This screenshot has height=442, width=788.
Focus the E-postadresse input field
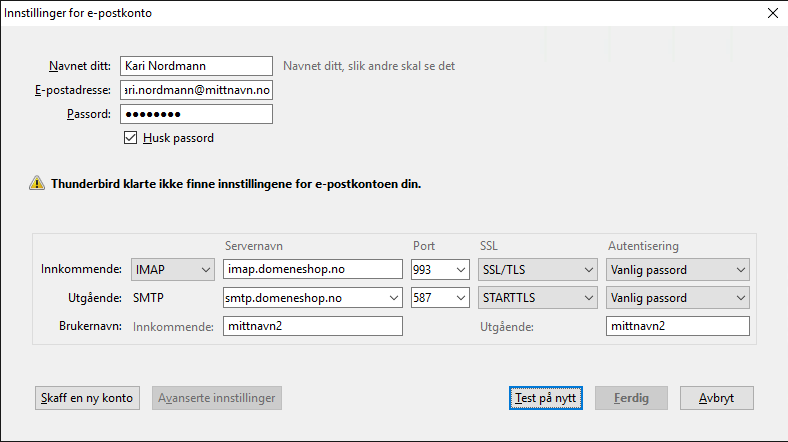tap(196, 90)
